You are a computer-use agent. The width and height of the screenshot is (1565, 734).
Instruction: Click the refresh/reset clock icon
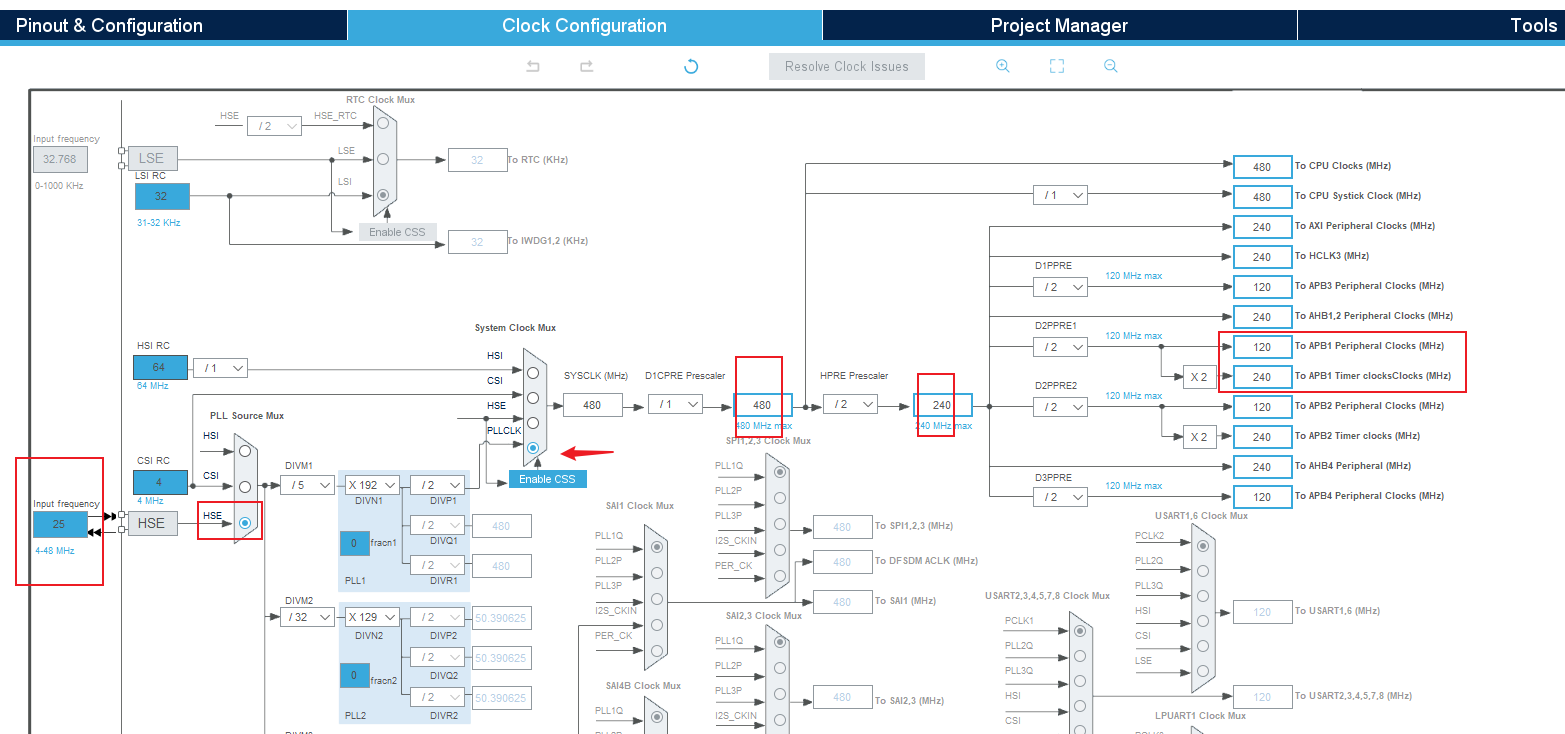[x=690, y=66]
